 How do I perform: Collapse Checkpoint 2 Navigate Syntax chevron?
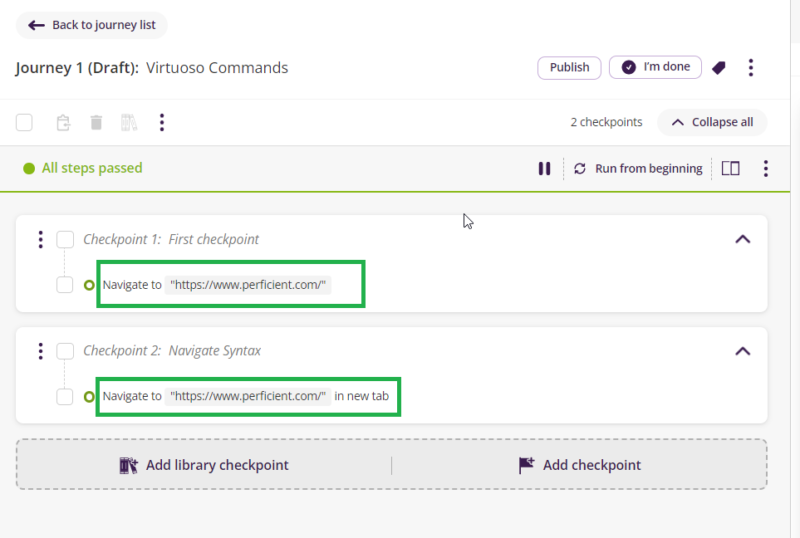coord(742,352)
